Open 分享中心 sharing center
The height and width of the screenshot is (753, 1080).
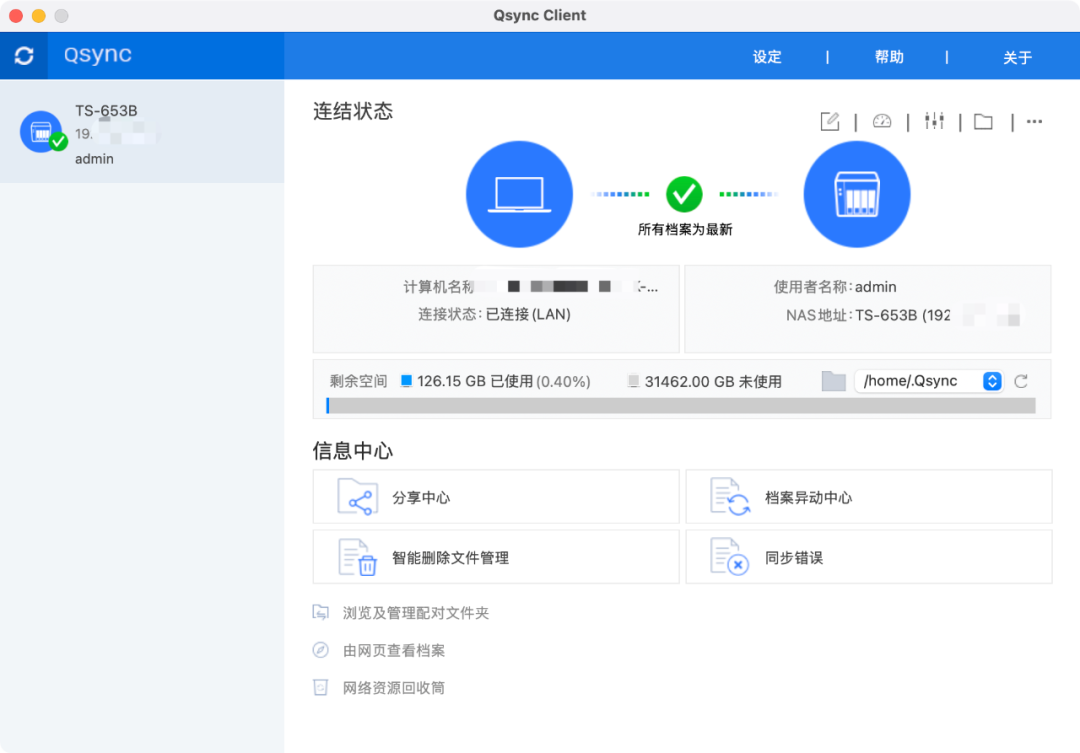click(x=496, y=497)
